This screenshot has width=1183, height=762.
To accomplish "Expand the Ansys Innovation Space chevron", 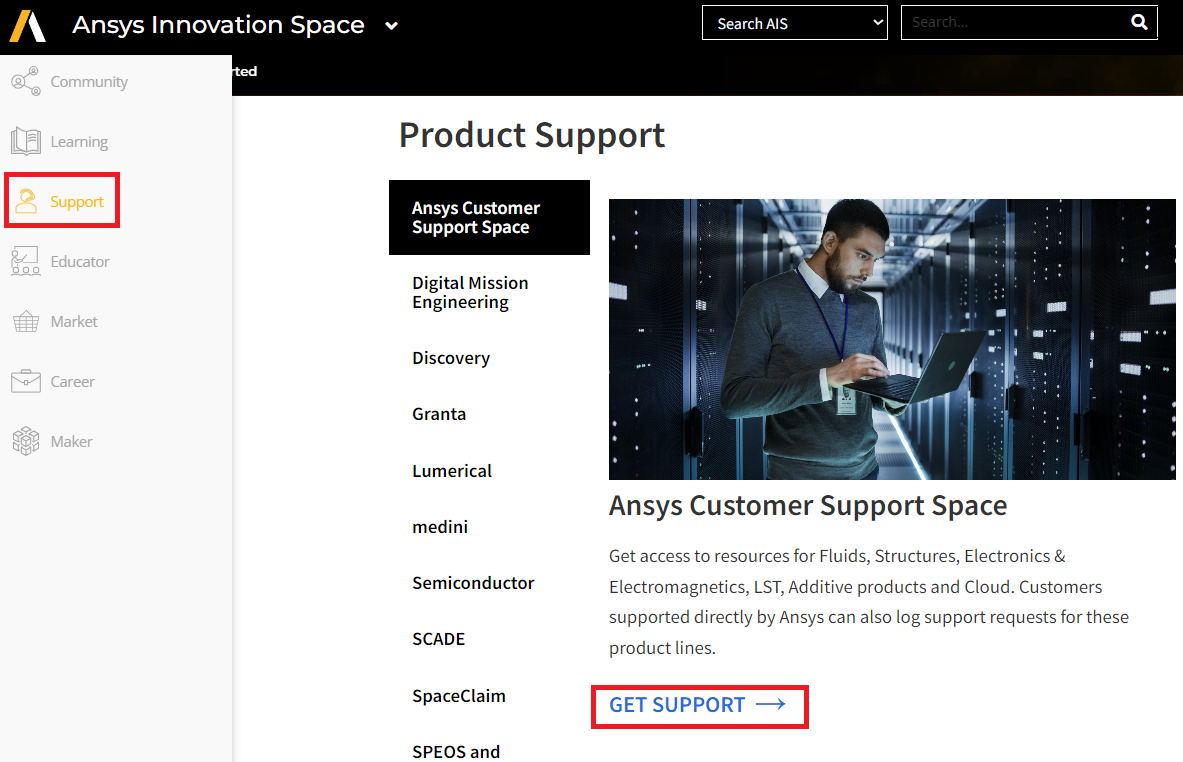I will 392,26.
